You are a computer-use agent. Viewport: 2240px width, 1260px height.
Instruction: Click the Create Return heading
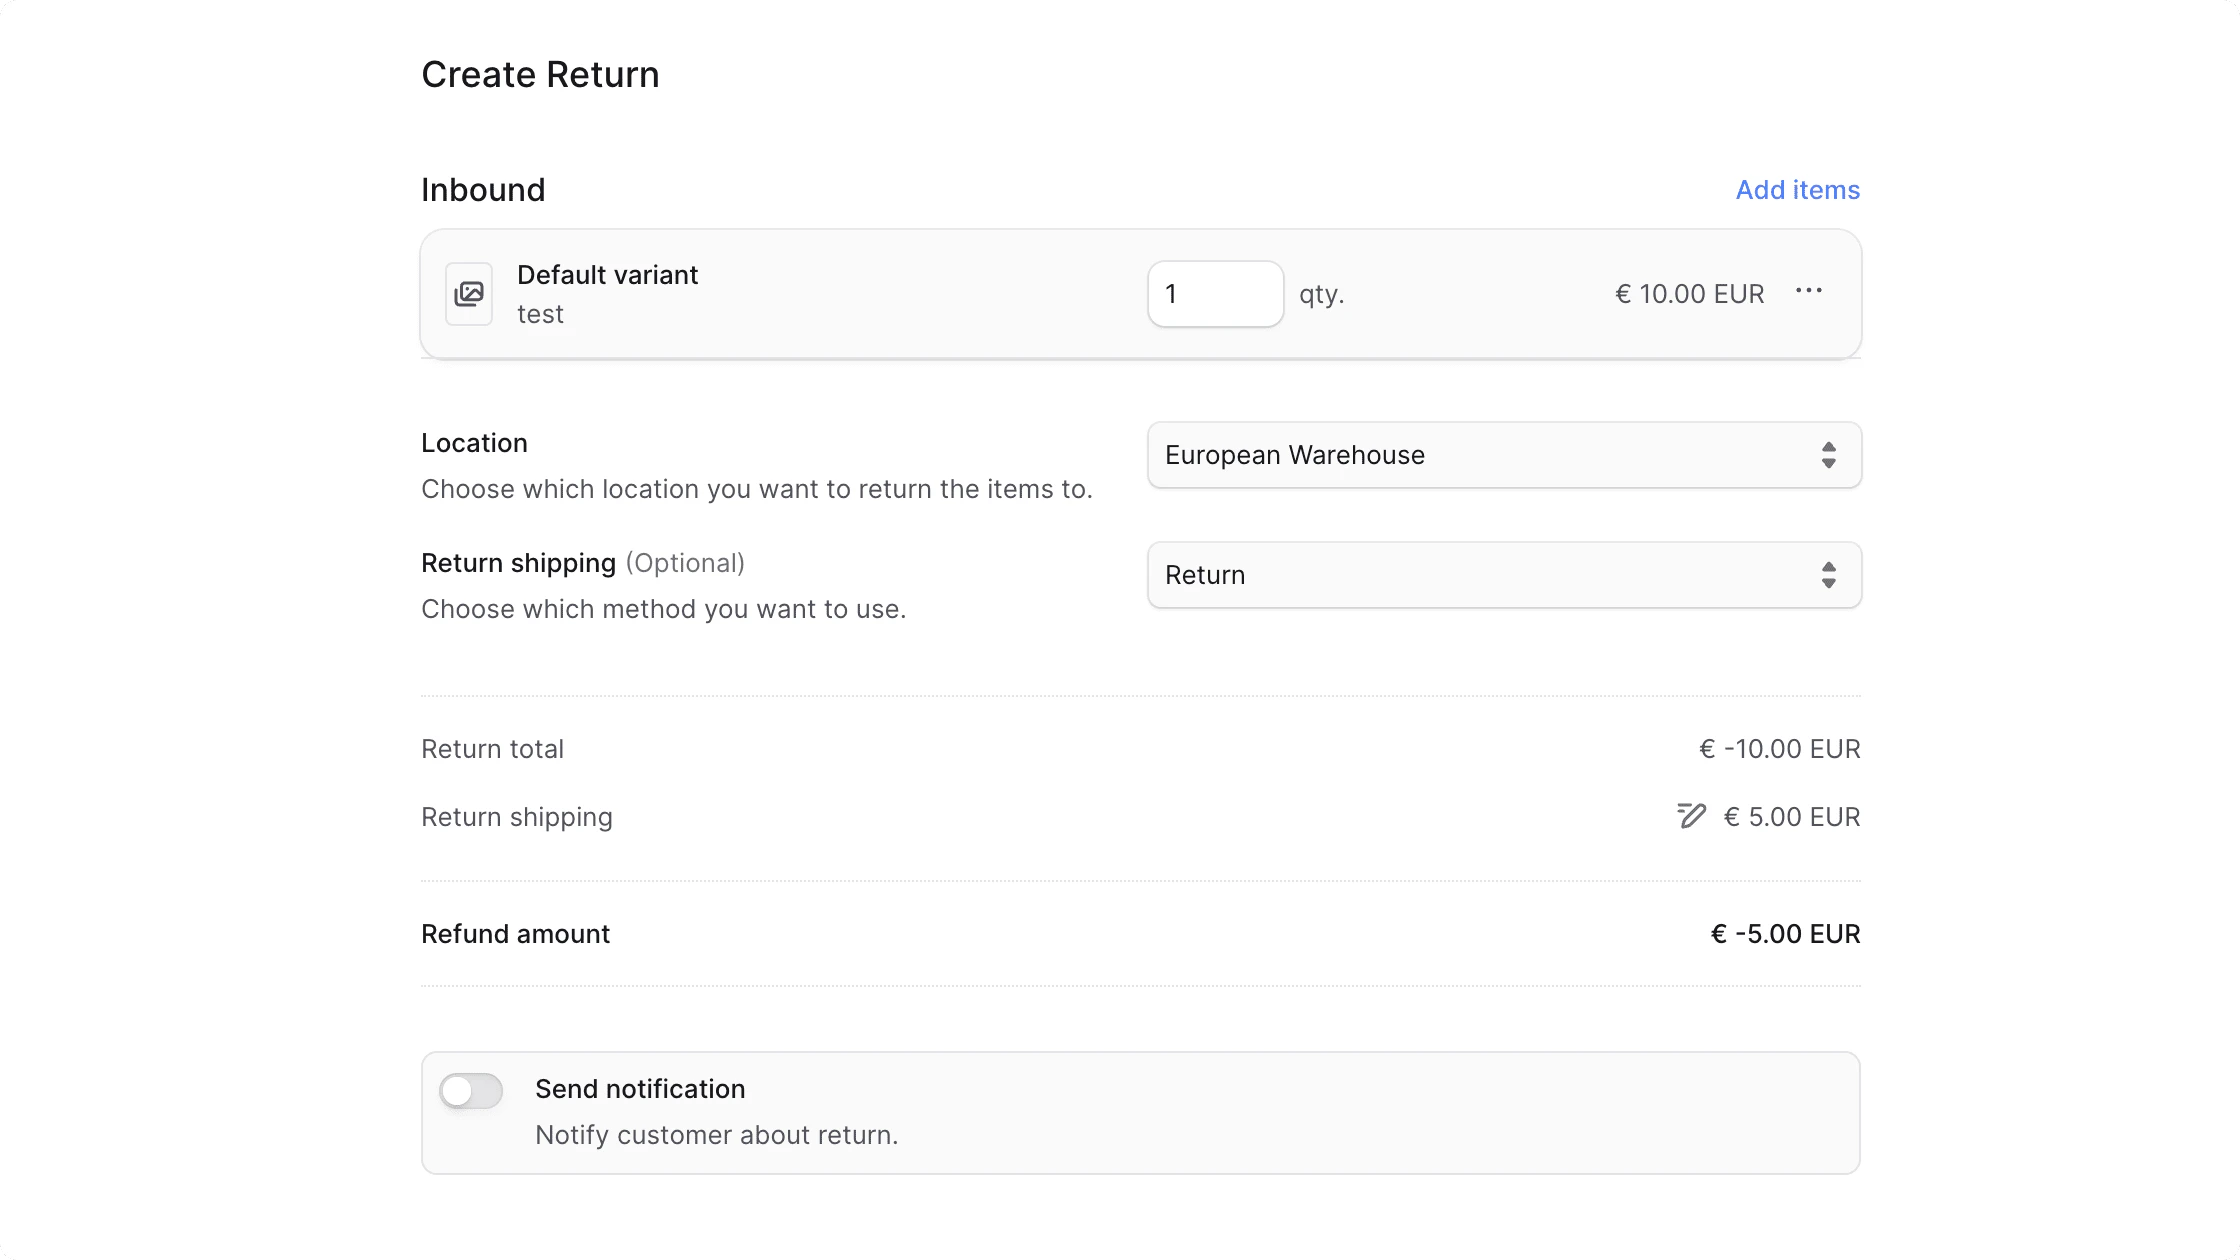tap(540, 74)
